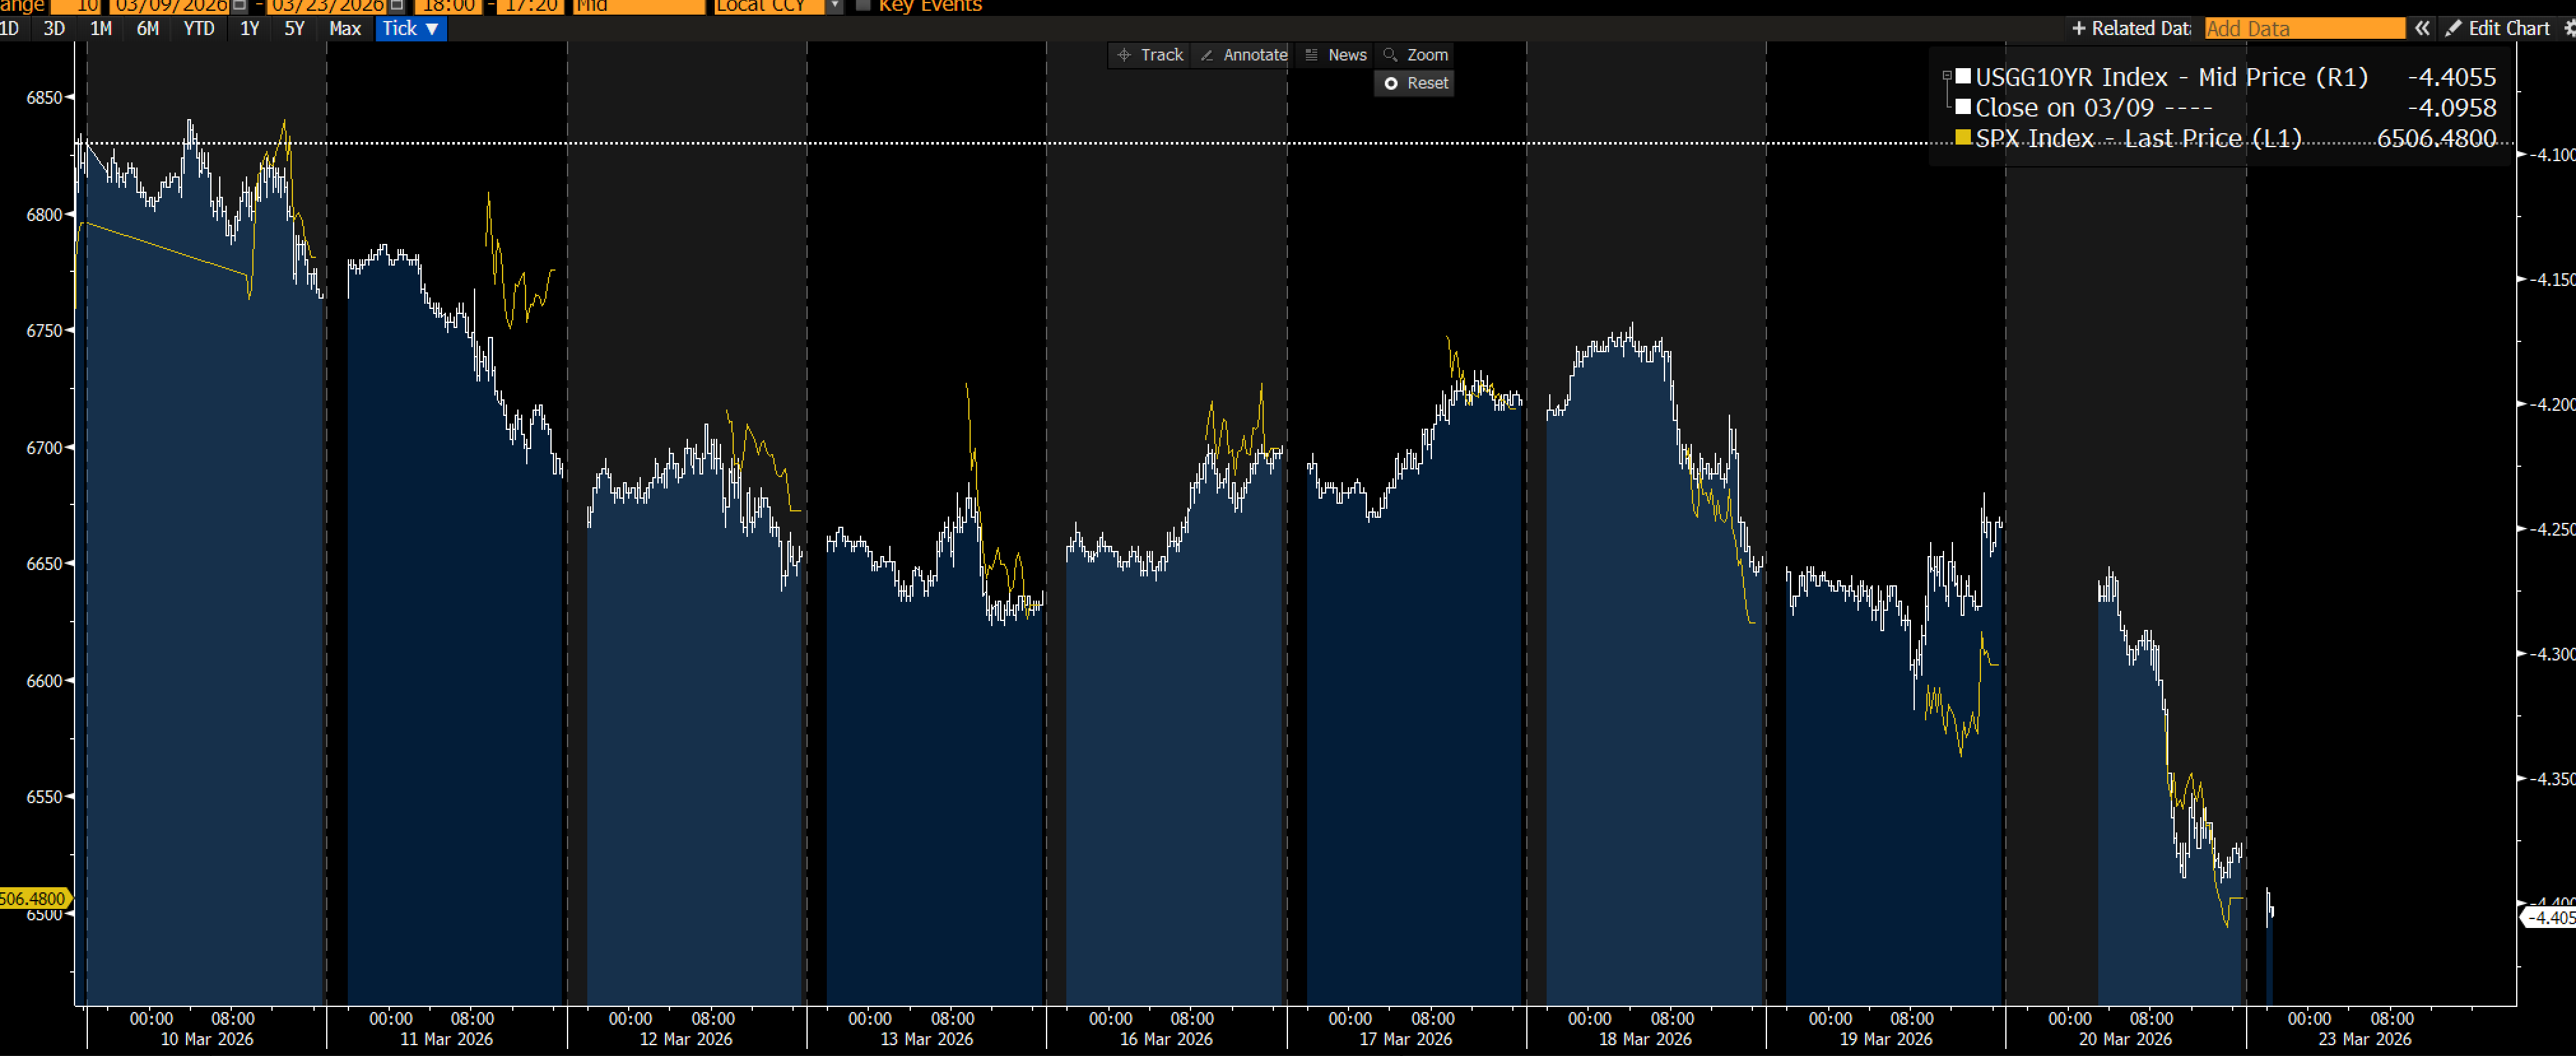Switch to the YTD range tab
Image resolution: width=2576 pixels, height=1056 pixels.
tap(198, 28)
